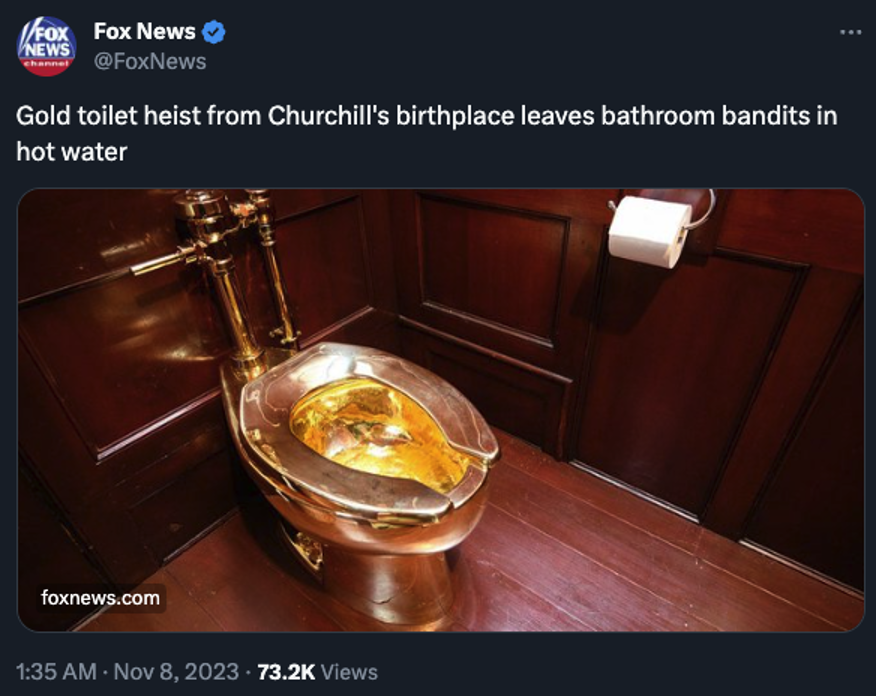Click the word Views beside the count

349,672
